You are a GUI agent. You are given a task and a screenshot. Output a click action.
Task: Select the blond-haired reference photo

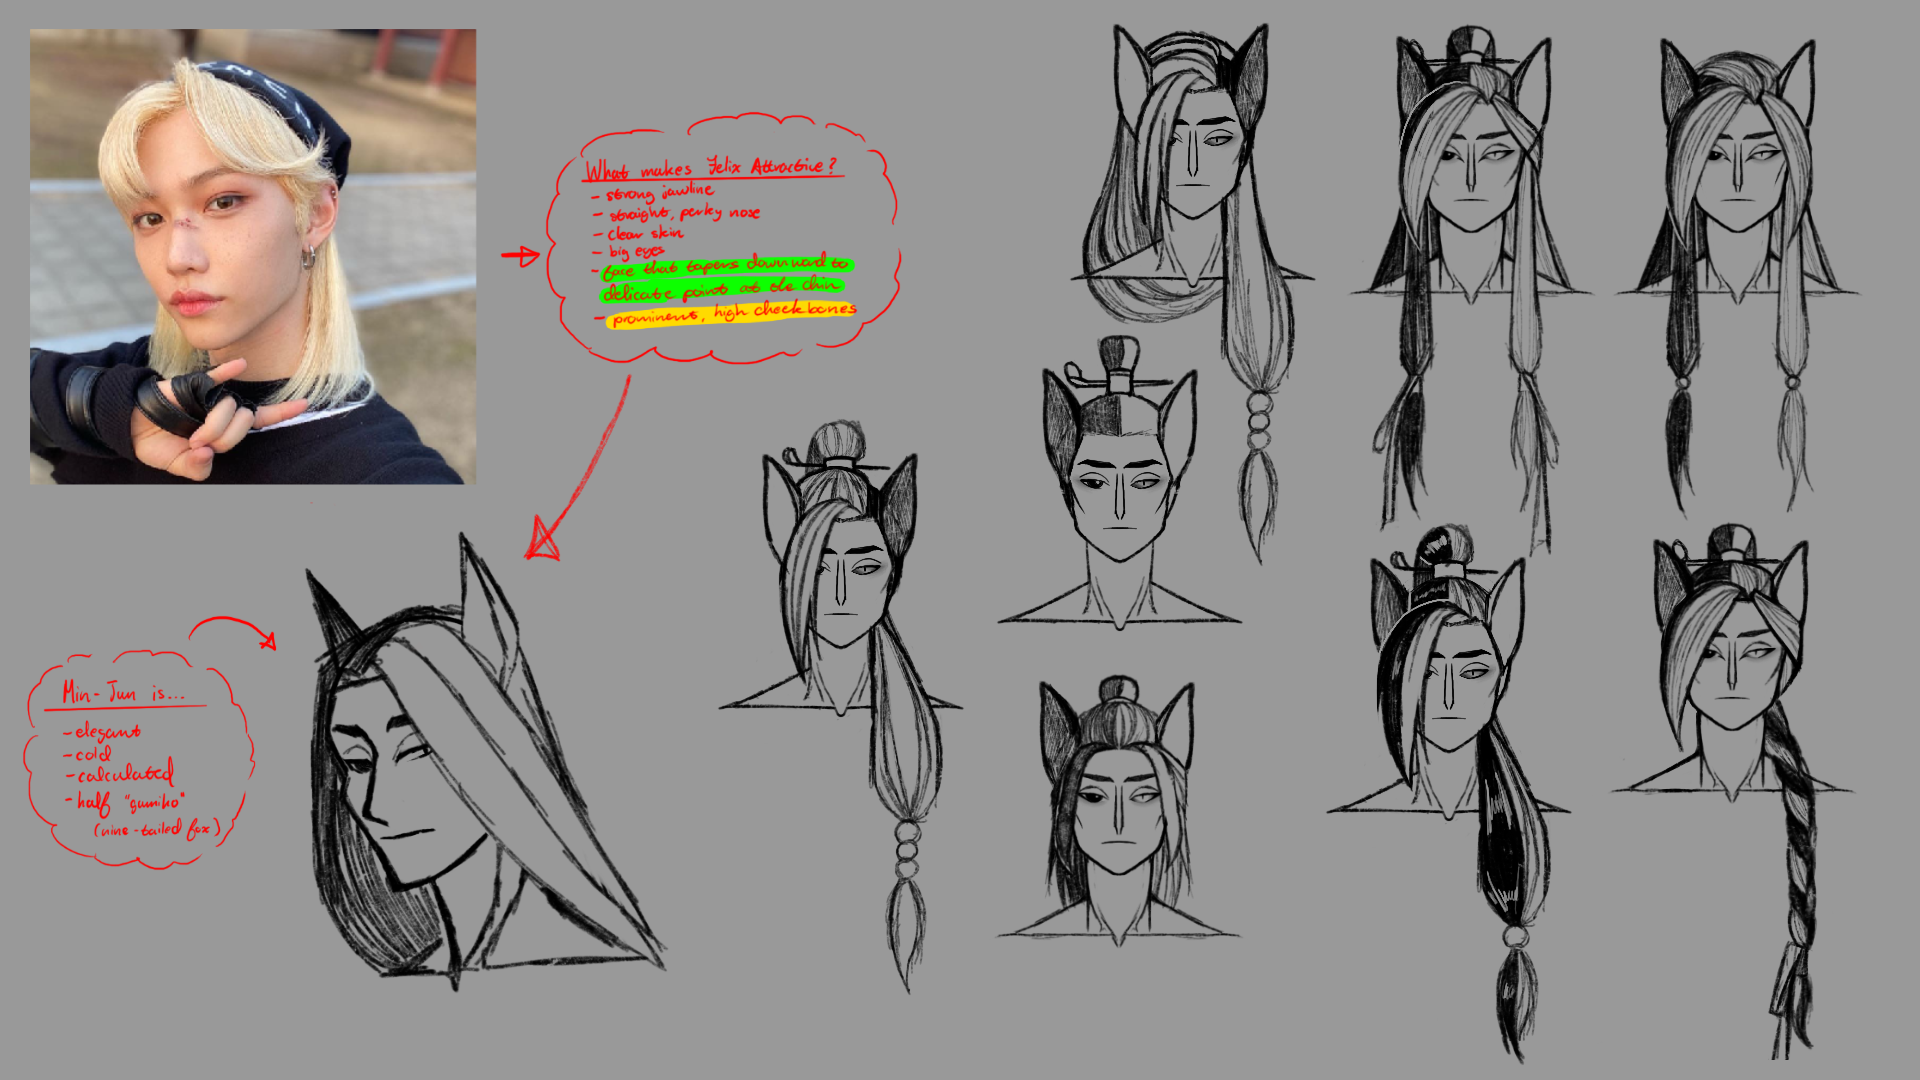253,257
